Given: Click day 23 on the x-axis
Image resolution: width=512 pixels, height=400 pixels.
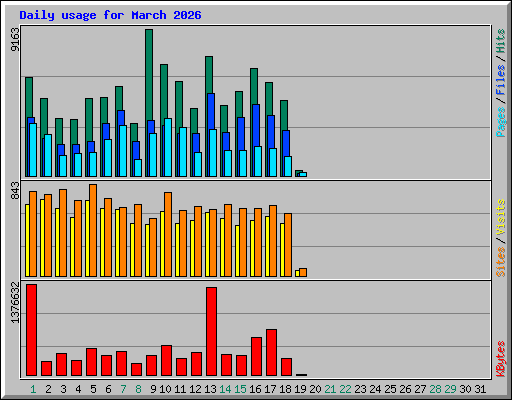Looking at the screenshot, I should tap(360, 389).
